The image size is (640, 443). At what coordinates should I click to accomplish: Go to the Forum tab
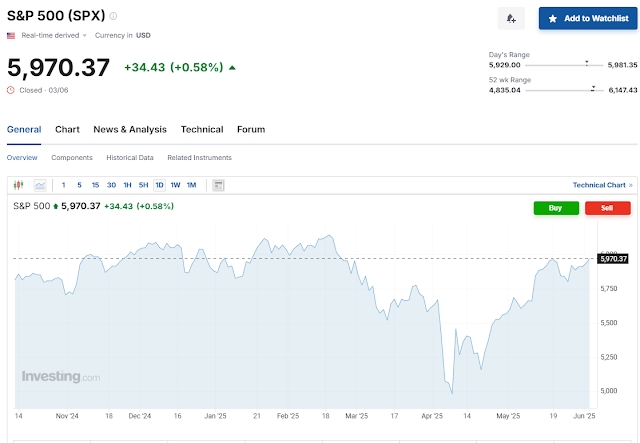point(251,129)
